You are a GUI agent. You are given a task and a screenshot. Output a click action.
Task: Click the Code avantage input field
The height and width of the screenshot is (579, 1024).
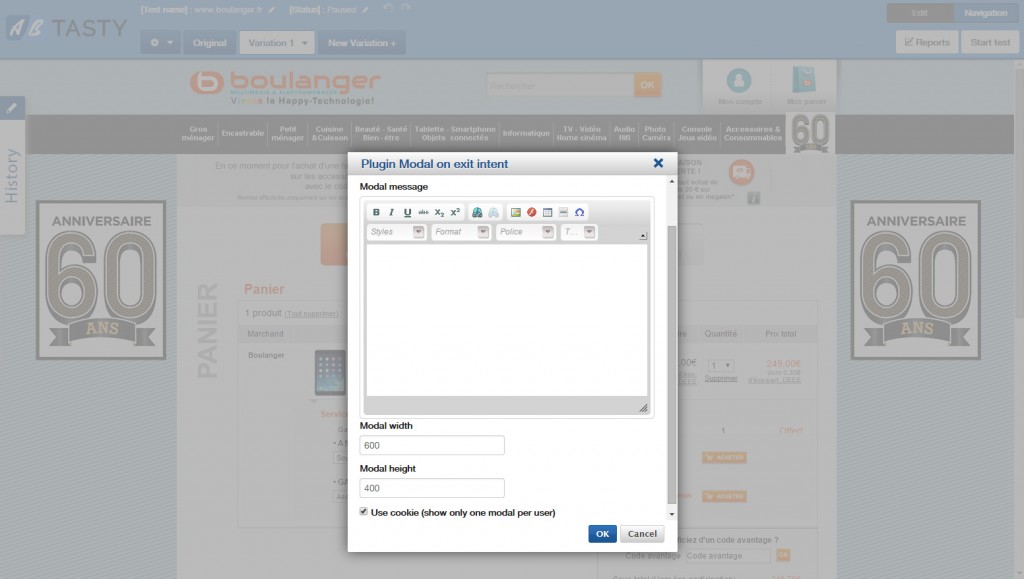(x=728, y=556)
